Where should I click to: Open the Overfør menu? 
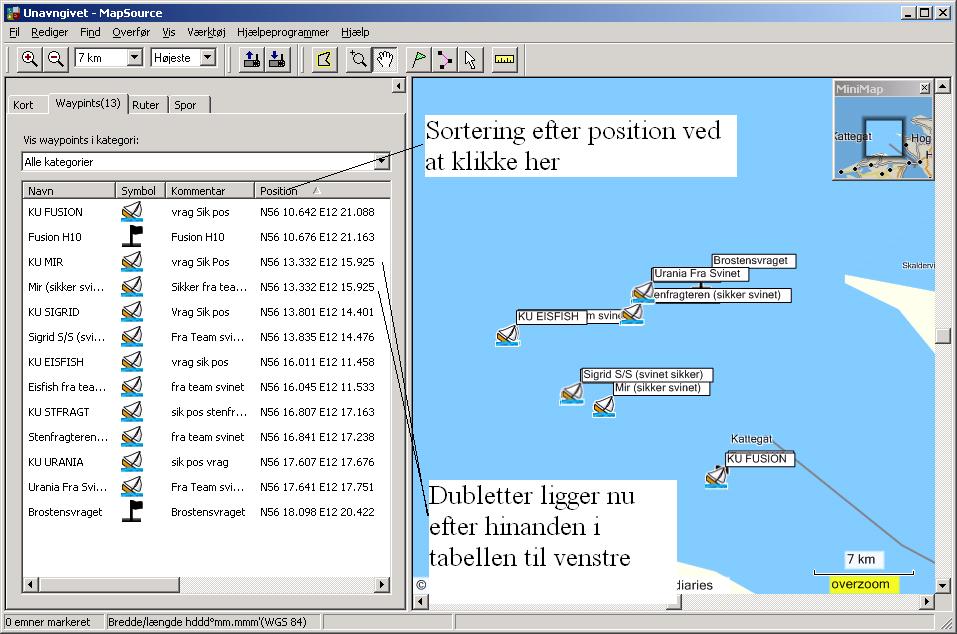click(131, 32)
